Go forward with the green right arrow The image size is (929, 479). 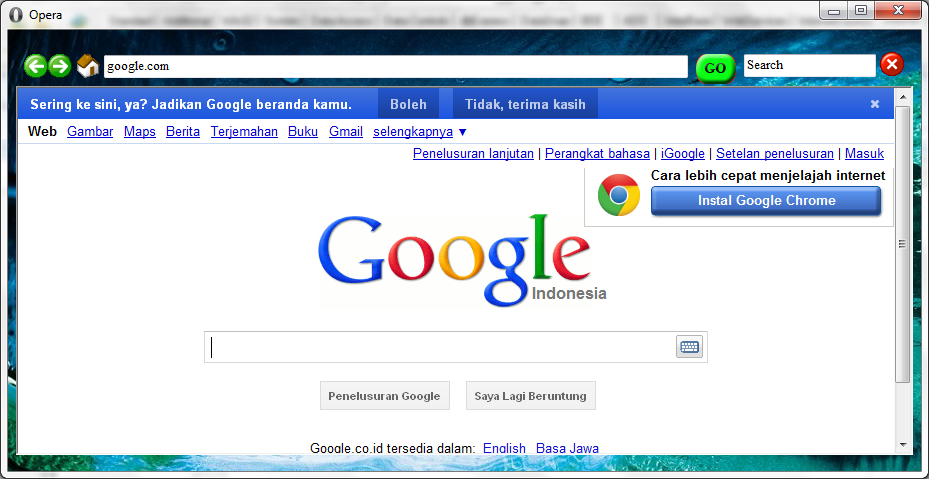(59, 66)
